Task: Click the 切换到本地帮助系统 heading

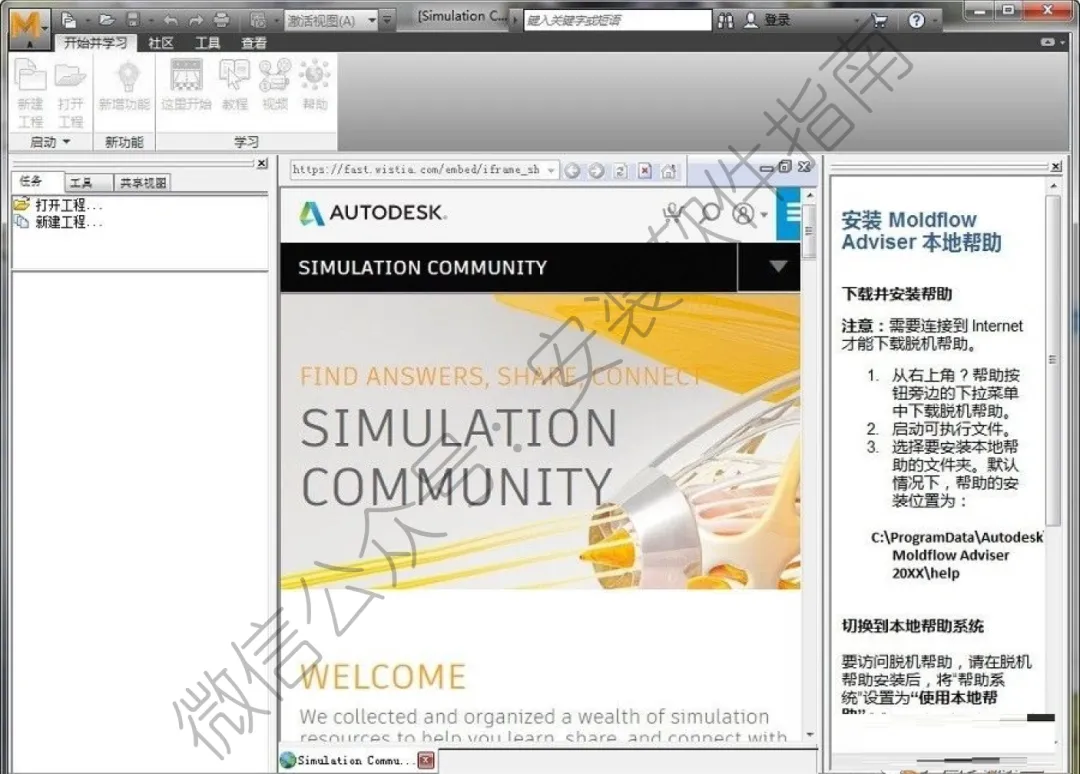Action: click(x=913, y=626)
